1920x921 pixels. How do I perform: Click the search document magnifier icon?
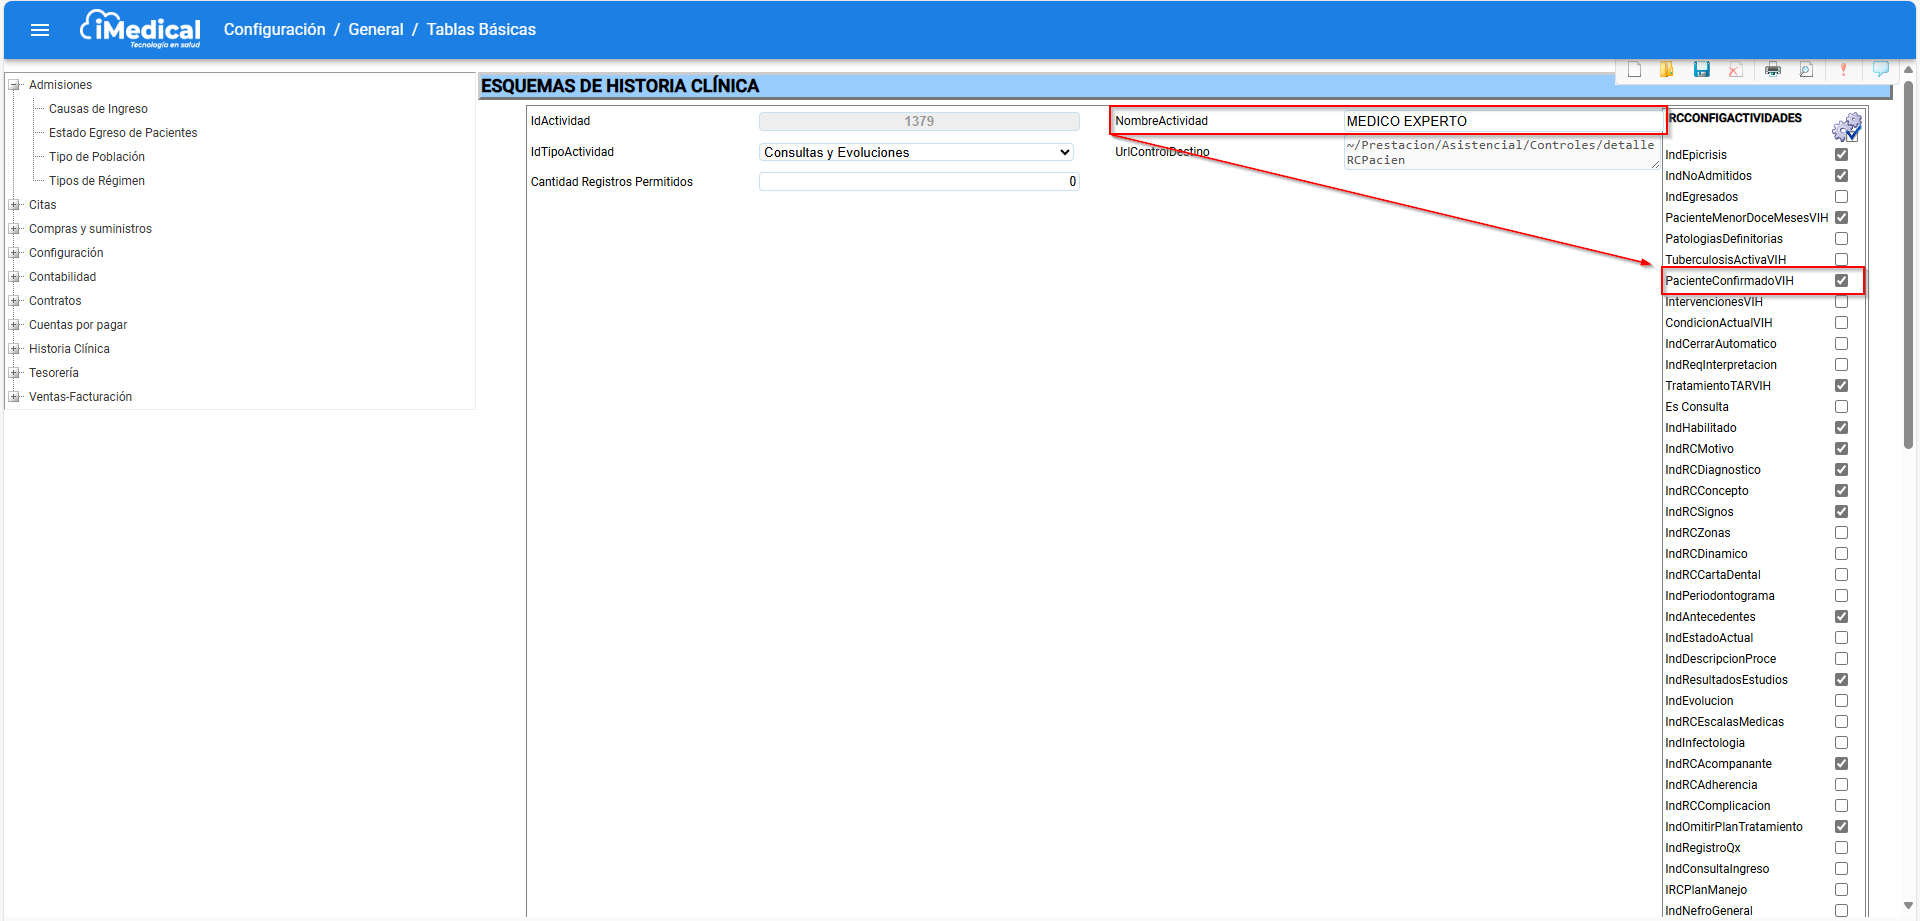1806,69
